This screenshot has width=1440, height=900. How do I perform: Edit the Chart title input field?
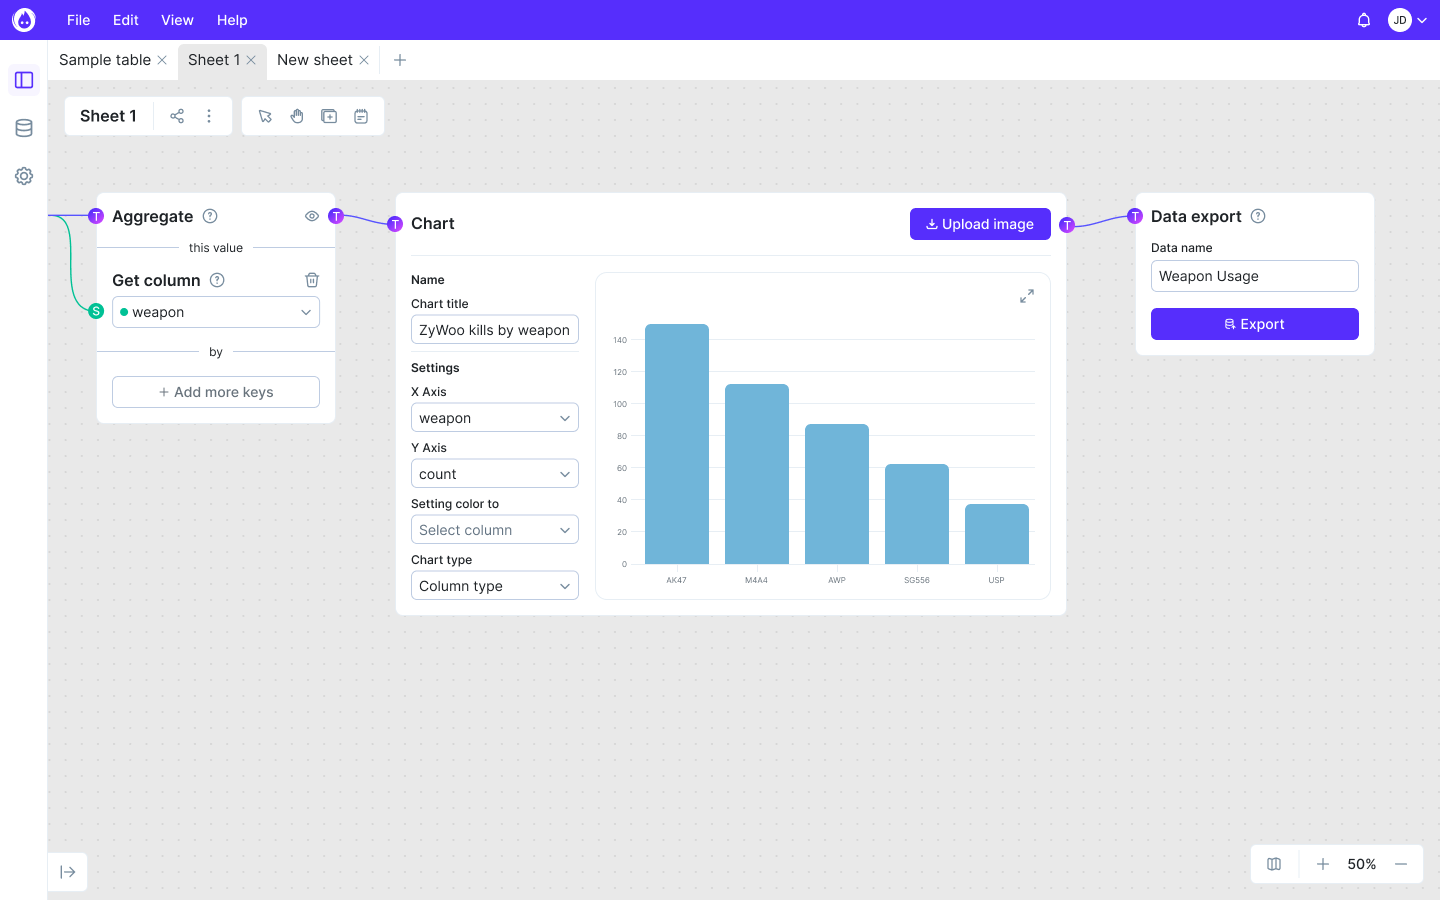click(x=495, y=330)
